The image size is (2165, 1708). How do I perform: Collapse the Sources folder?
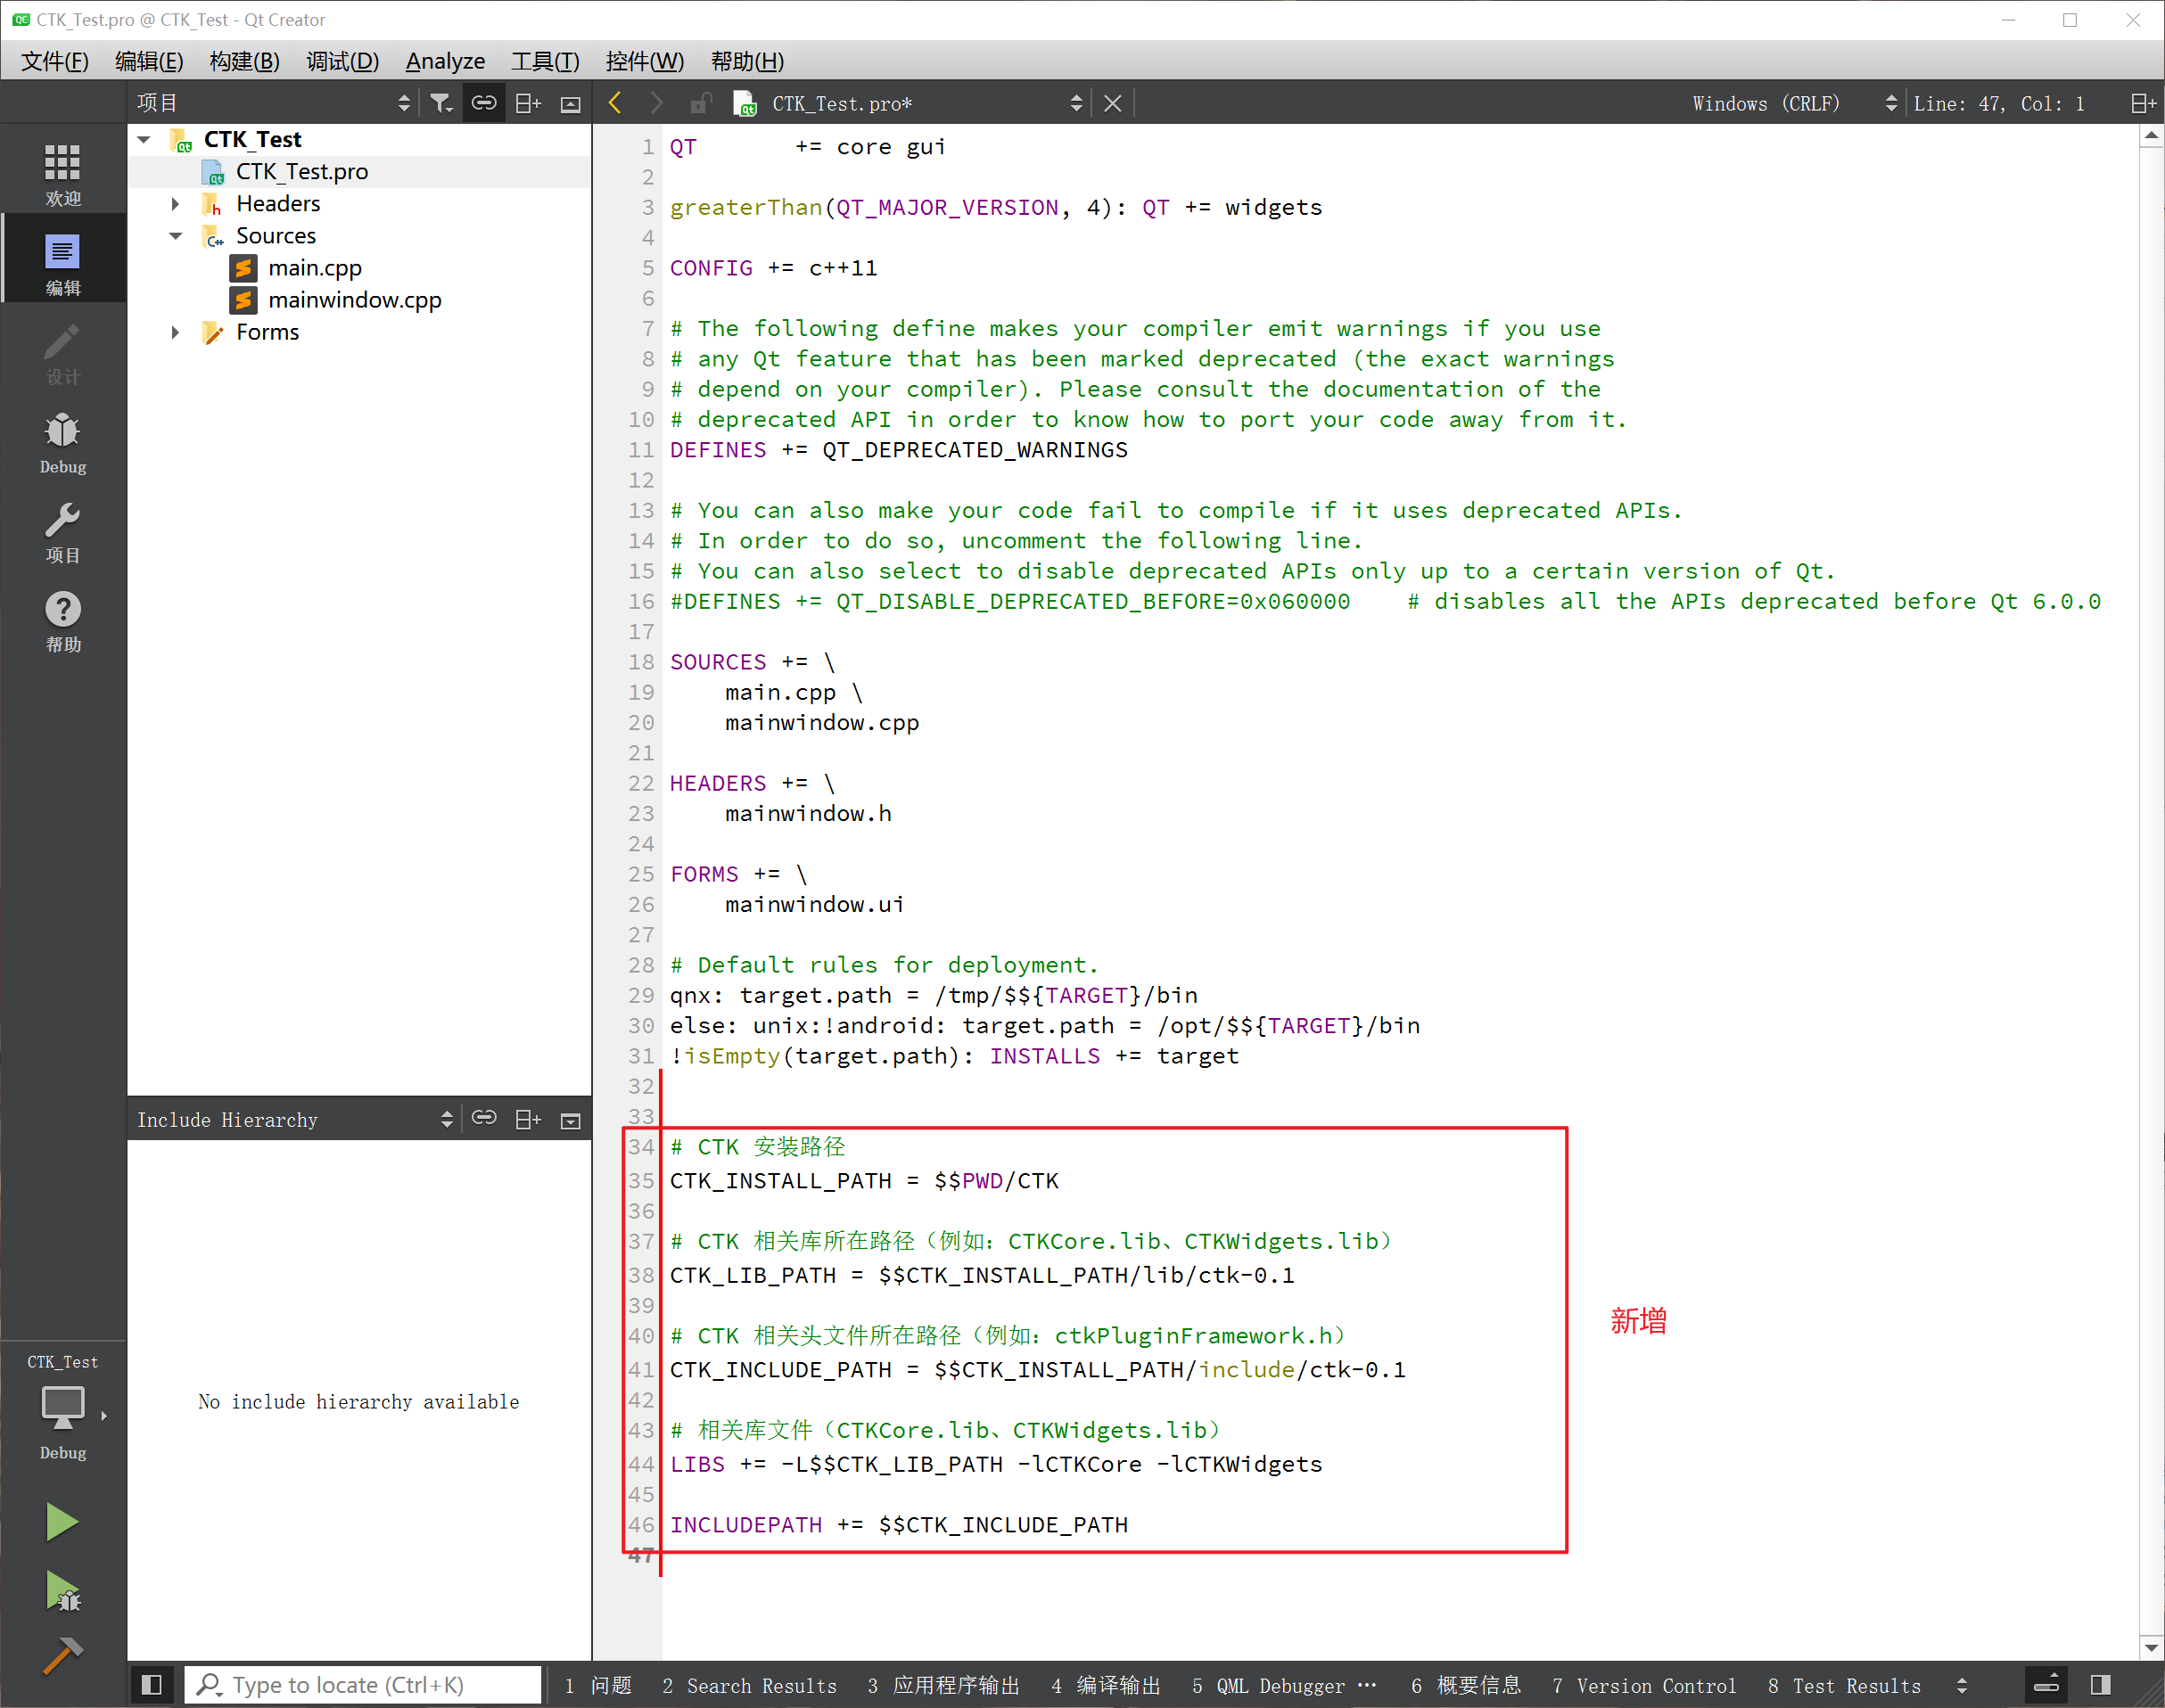point(176,236)
